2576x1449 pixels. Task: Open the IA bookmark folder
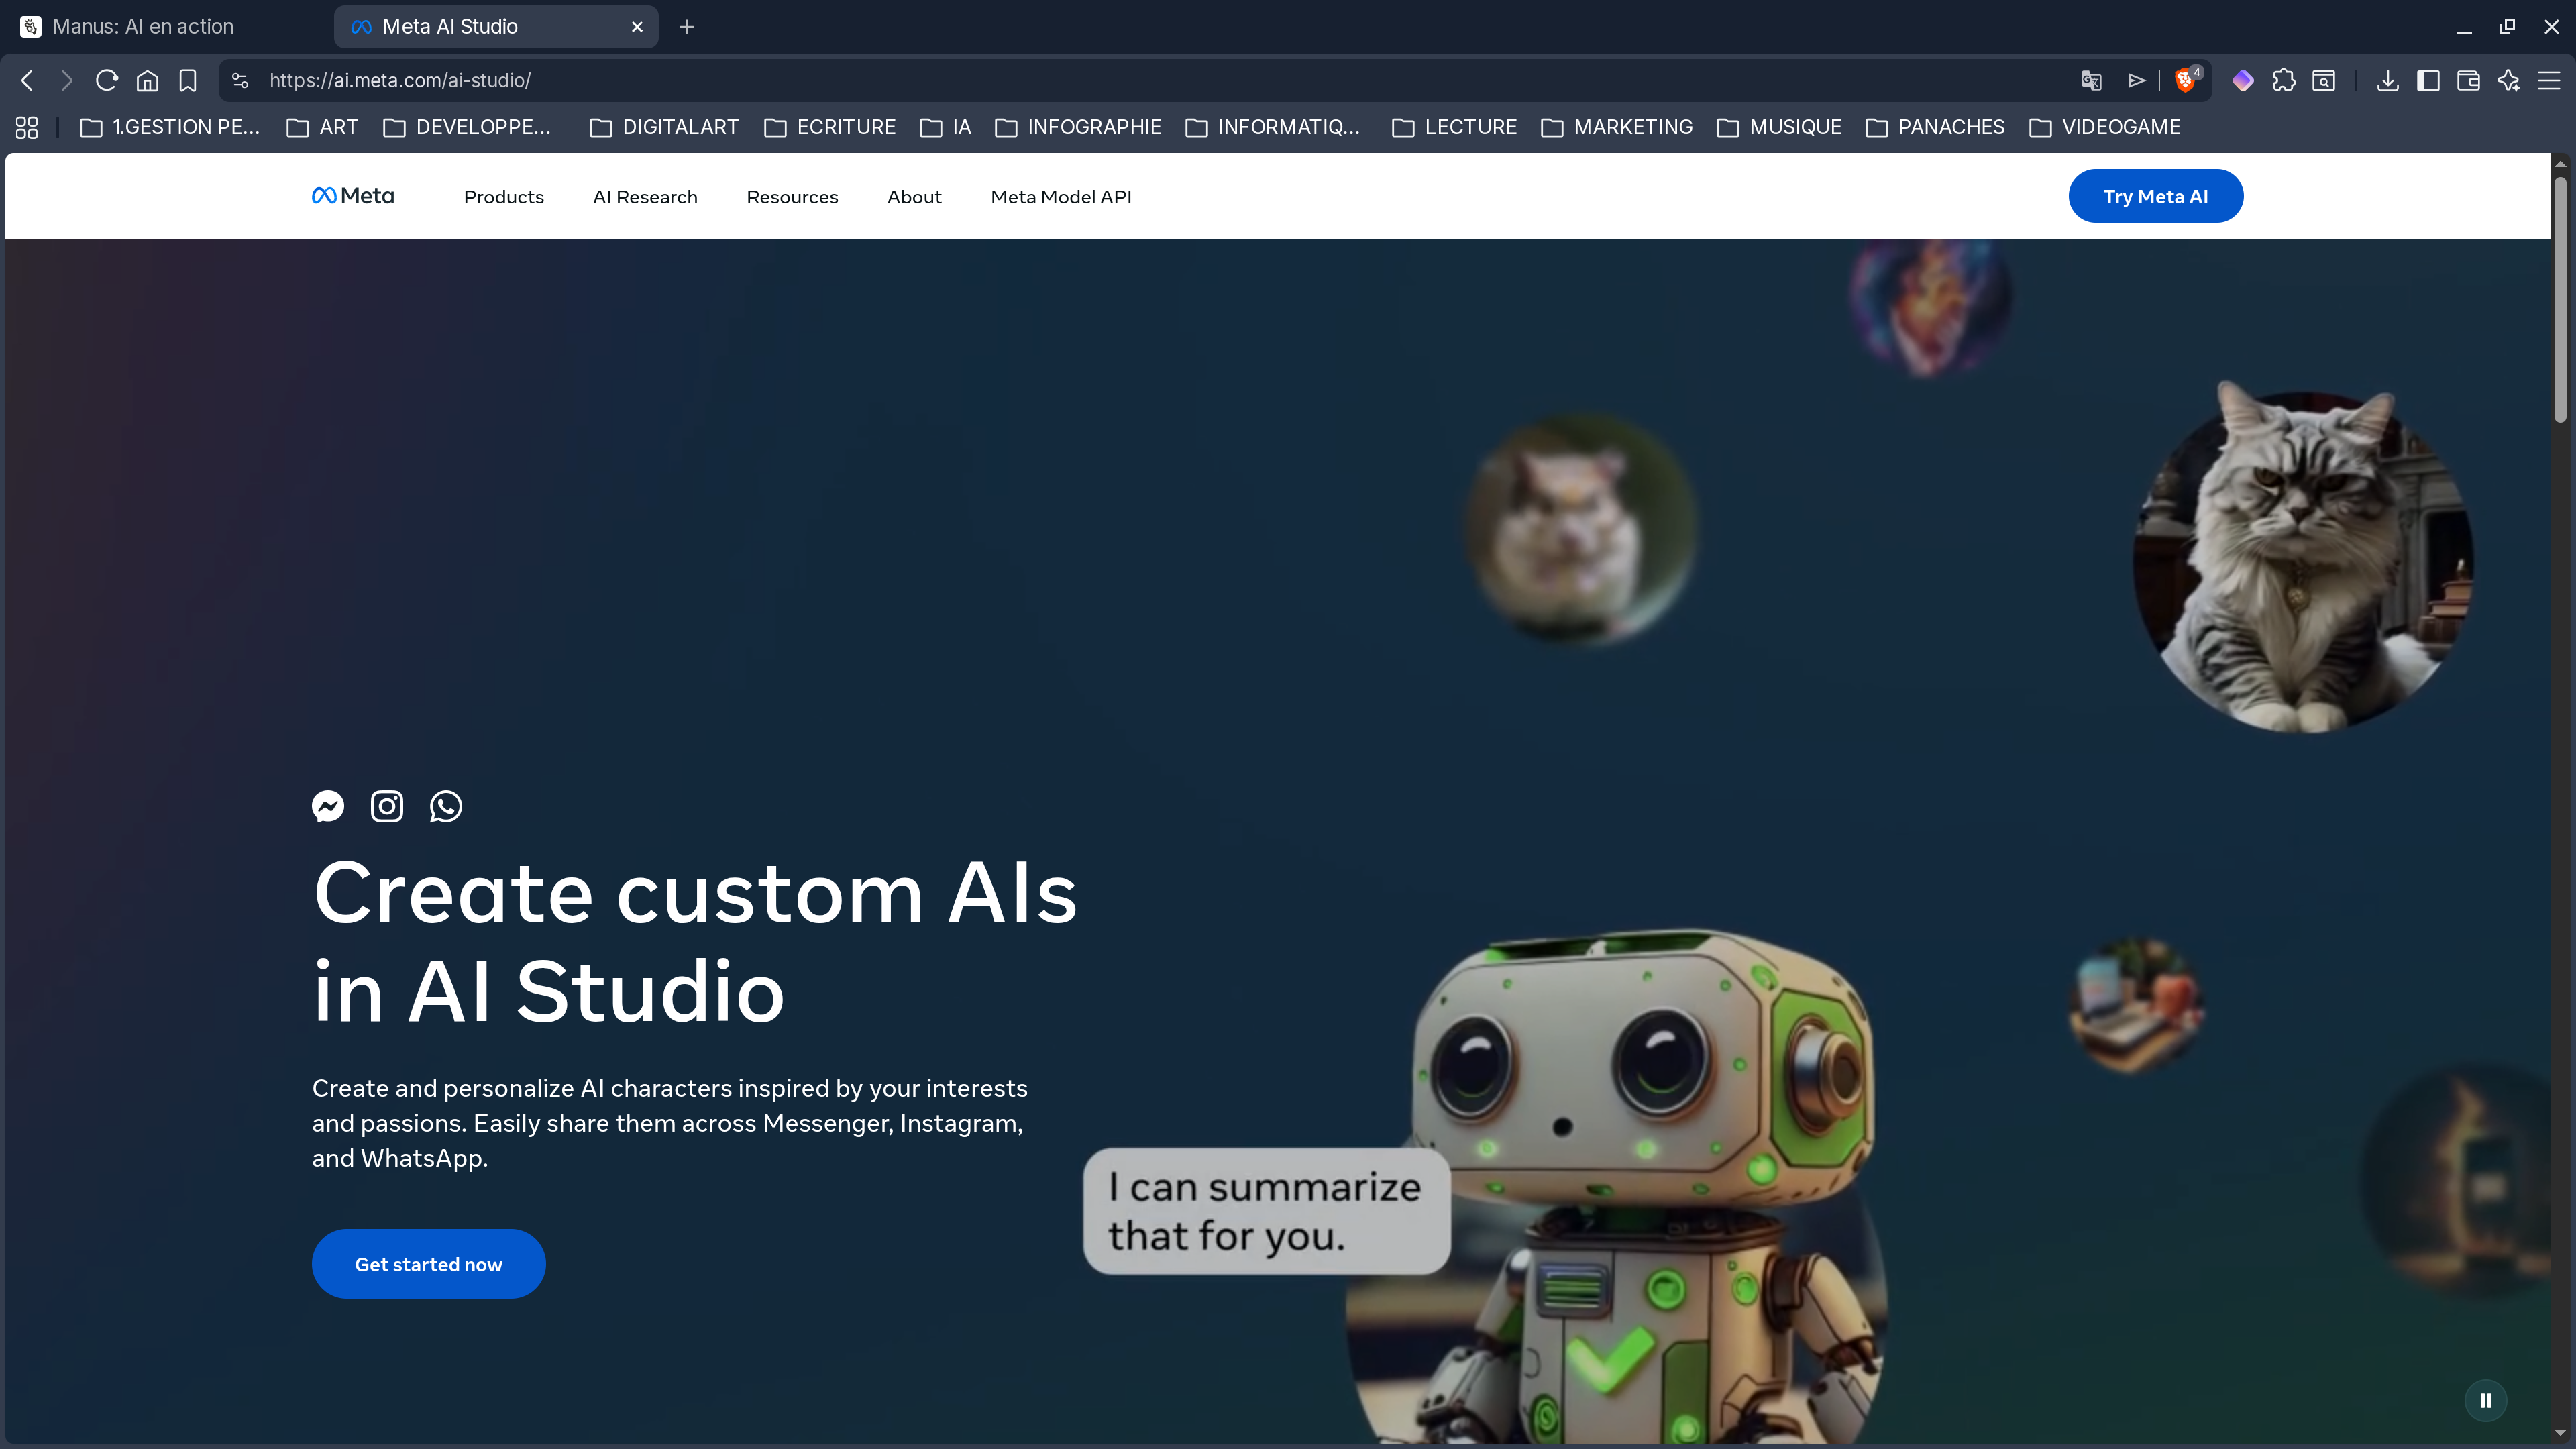945,127
